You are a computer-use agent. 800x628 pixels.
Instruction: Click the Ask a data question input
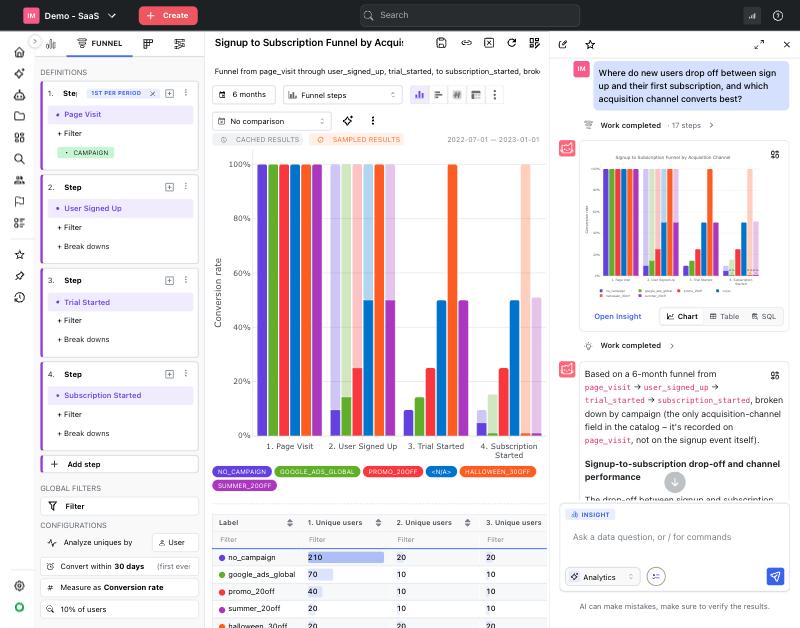click(x=672, y=537)
